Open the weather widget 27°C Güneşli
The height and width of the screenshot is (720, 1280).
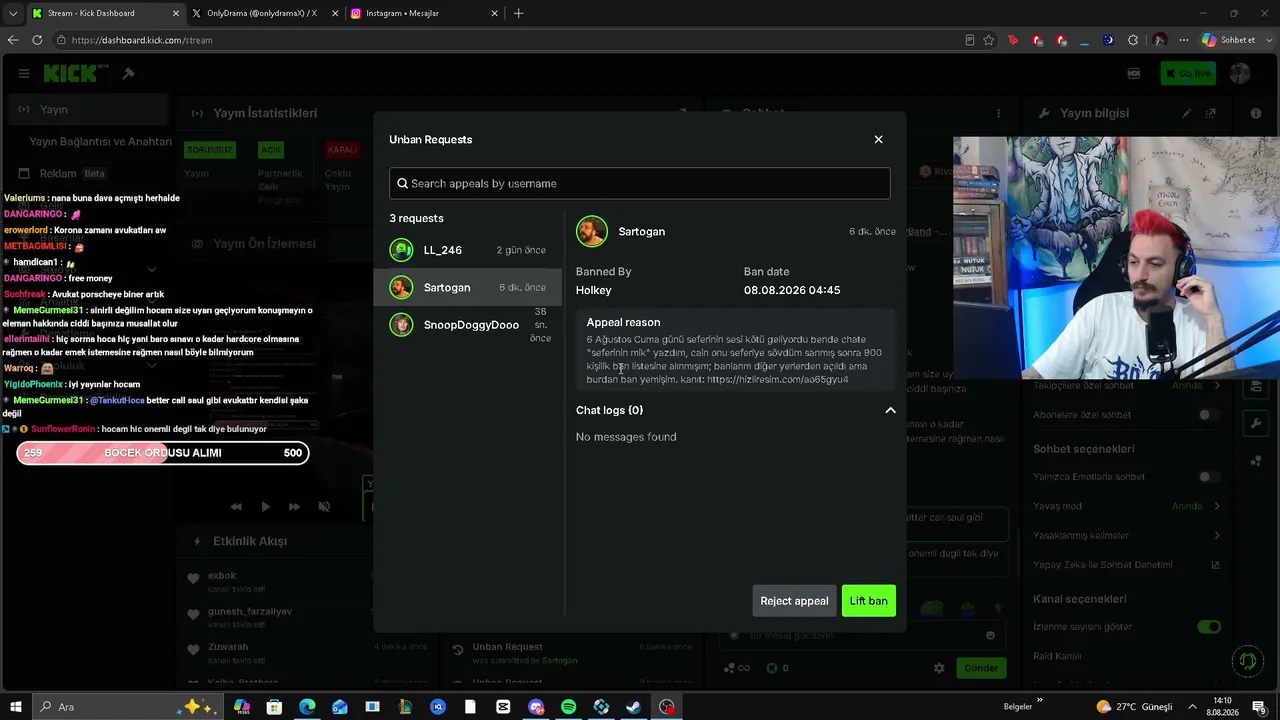pos(1134,707)
